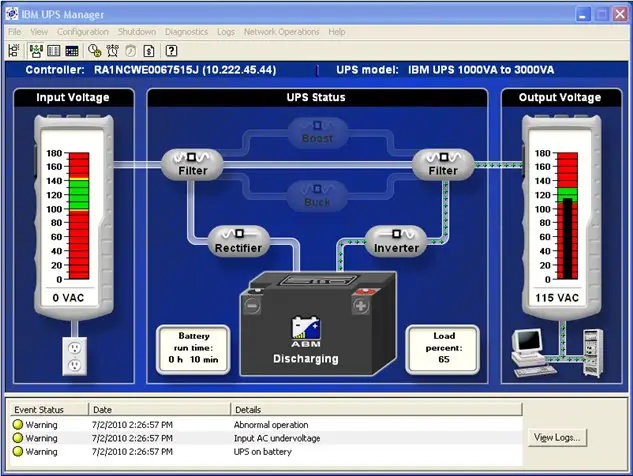Click the yellow clock toolbar icon

(x=96, y=49)
